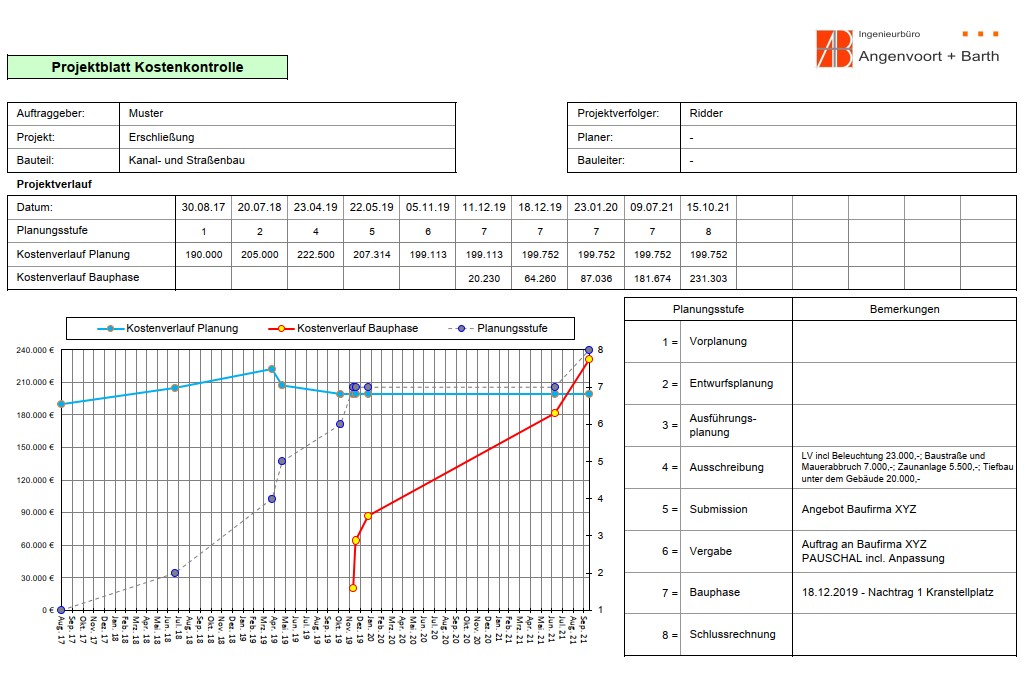Select the Planungsstufe point at stage 2
This screenshot has width=1029, height=680.
175,573
